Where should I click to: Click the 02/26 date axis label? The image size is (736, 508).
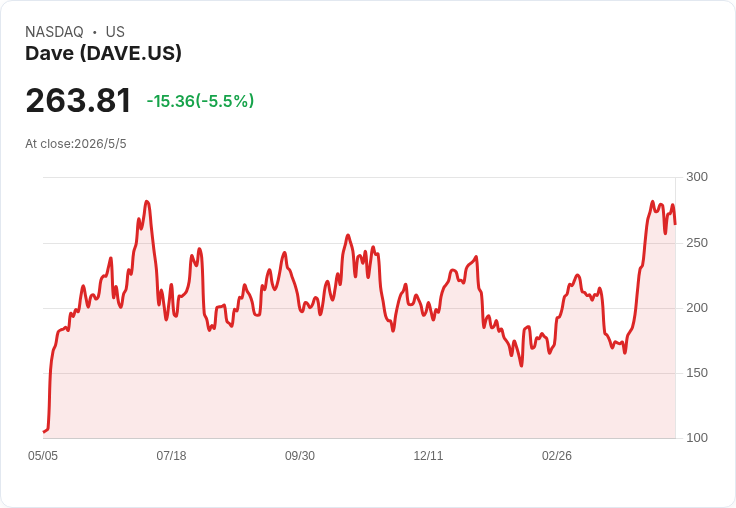(557, 455)
